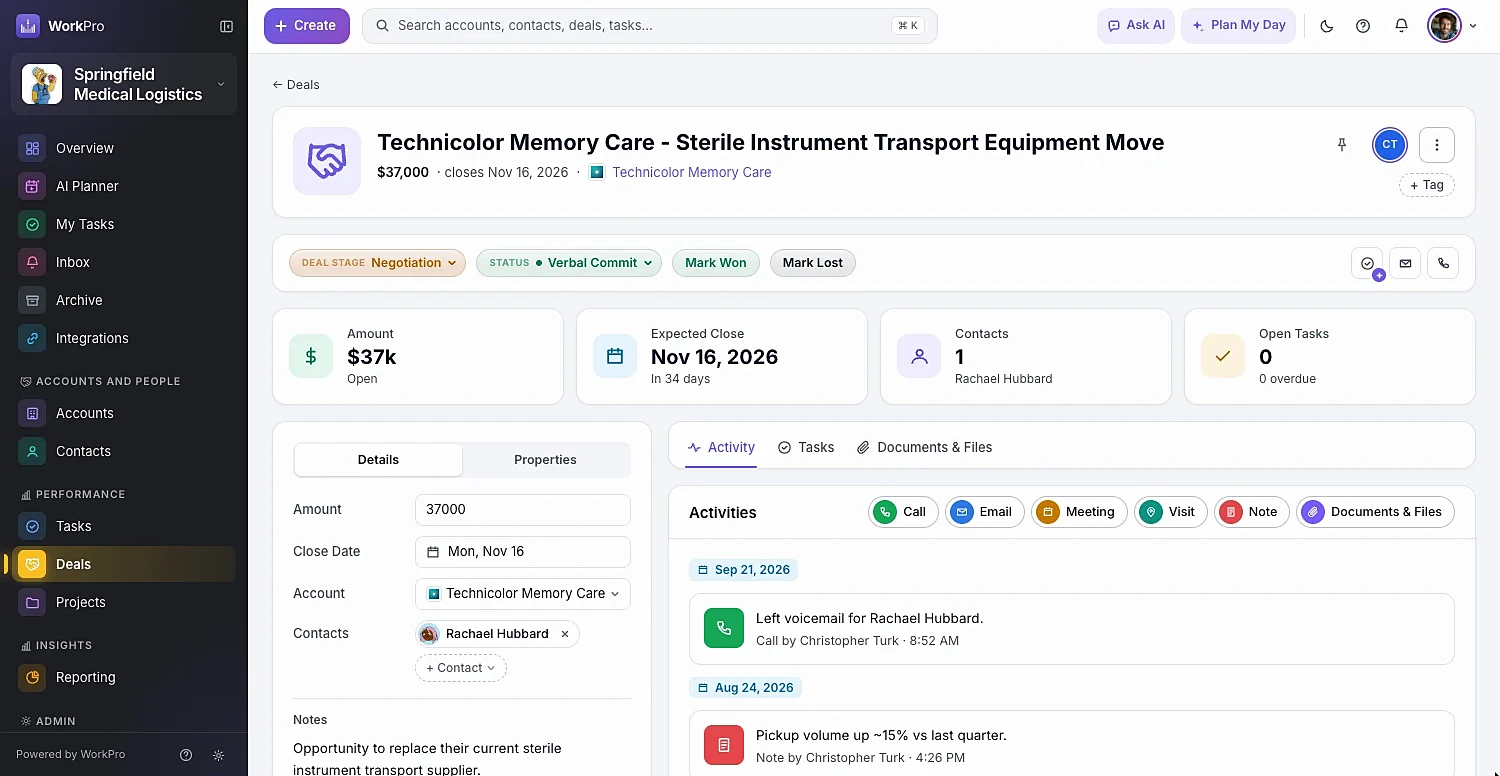Click the sidebar footer settings gear icon

coord(219,755)
